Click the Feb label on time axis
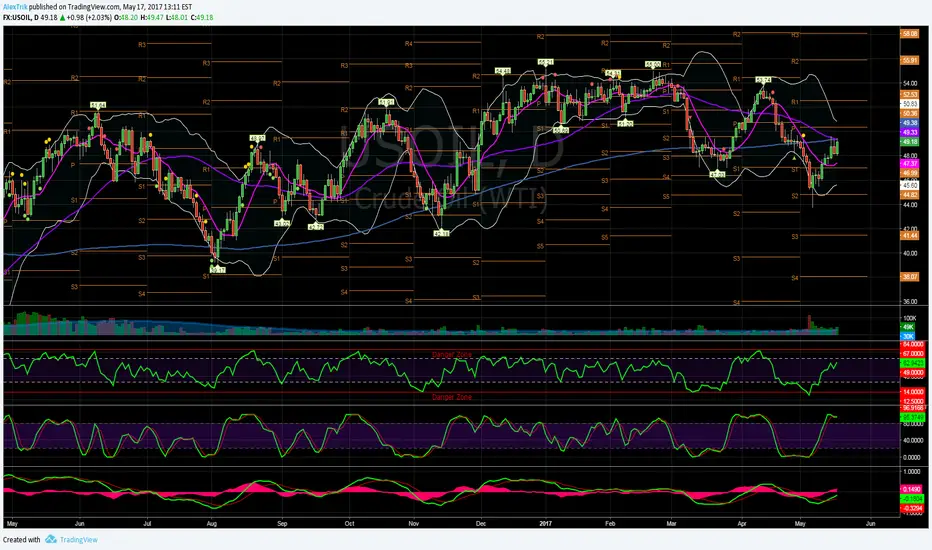932x550 pixels. 610,524
